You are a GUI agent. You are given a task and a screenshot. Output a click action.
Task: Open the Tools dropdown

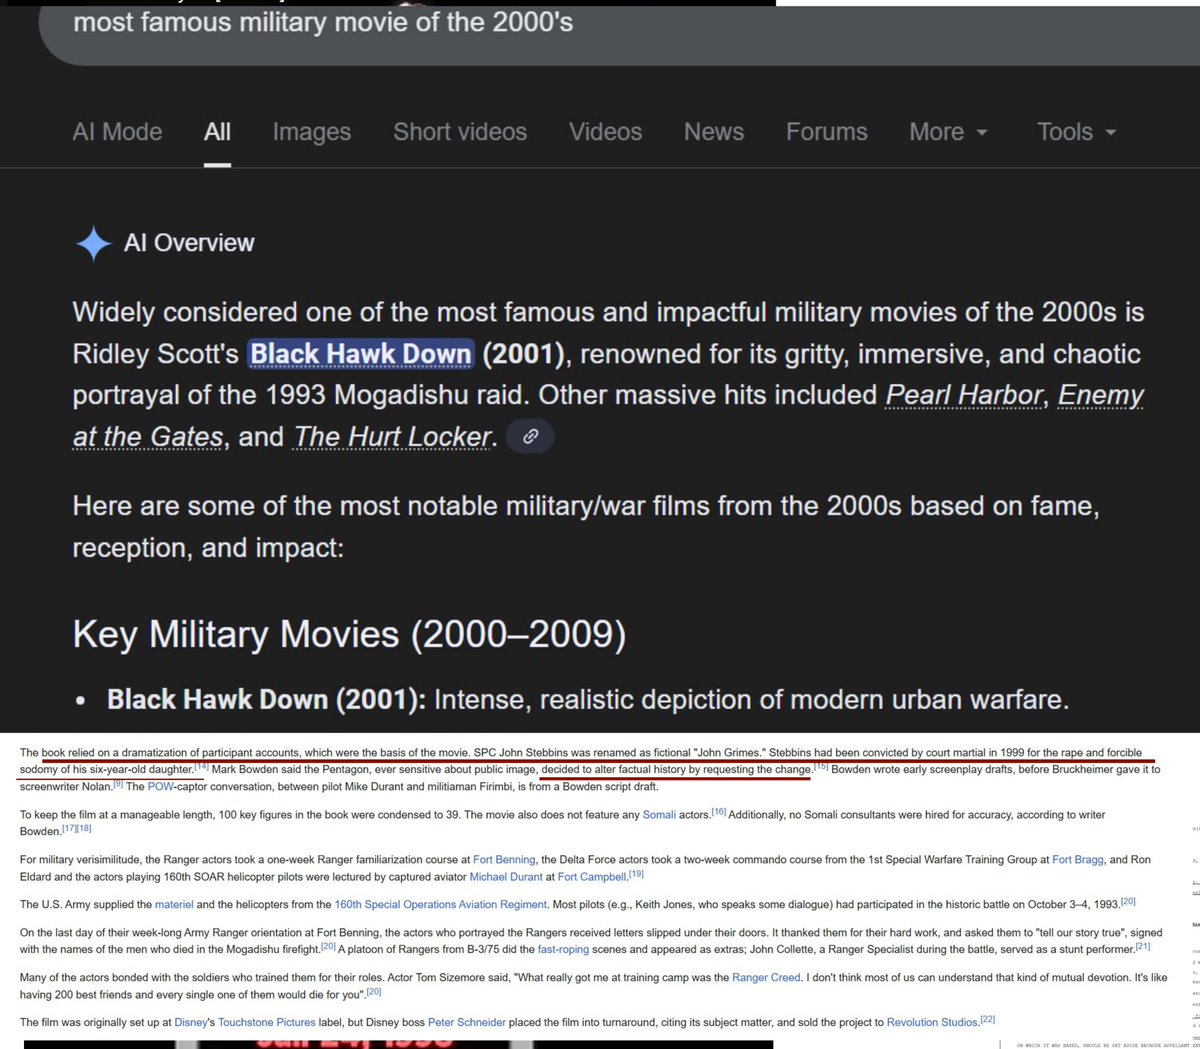click(1076, 132)
